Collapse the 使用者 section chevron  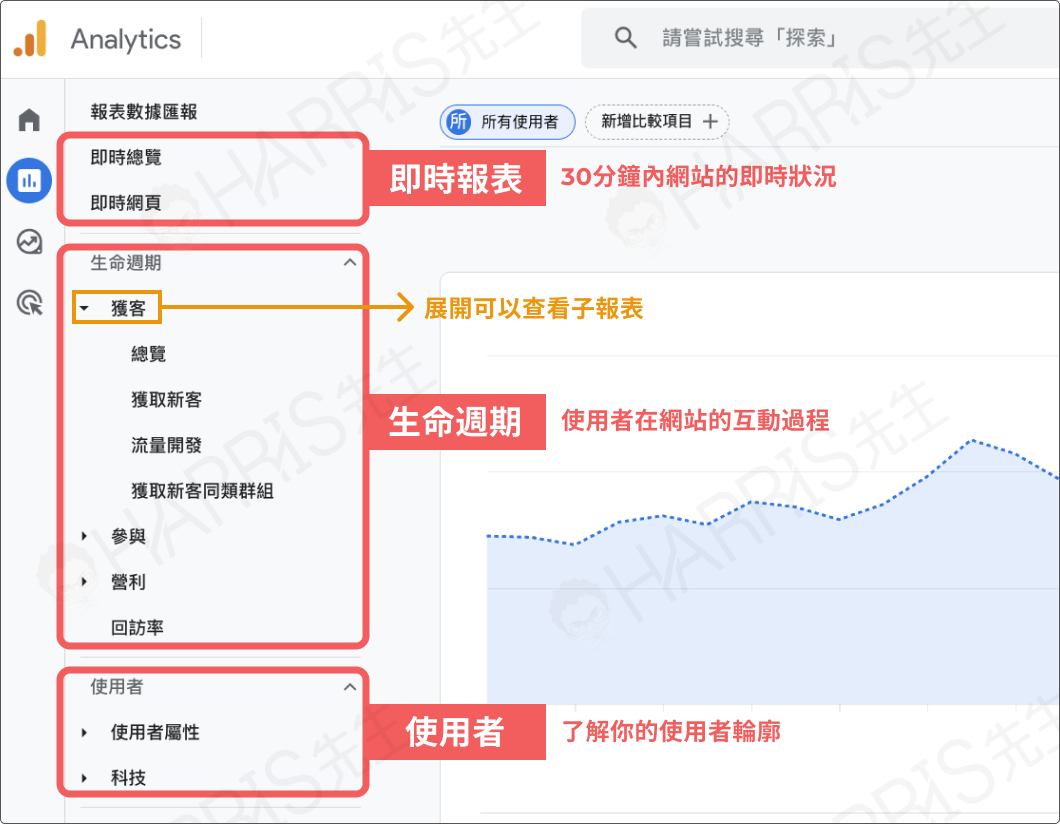(350, 687)
